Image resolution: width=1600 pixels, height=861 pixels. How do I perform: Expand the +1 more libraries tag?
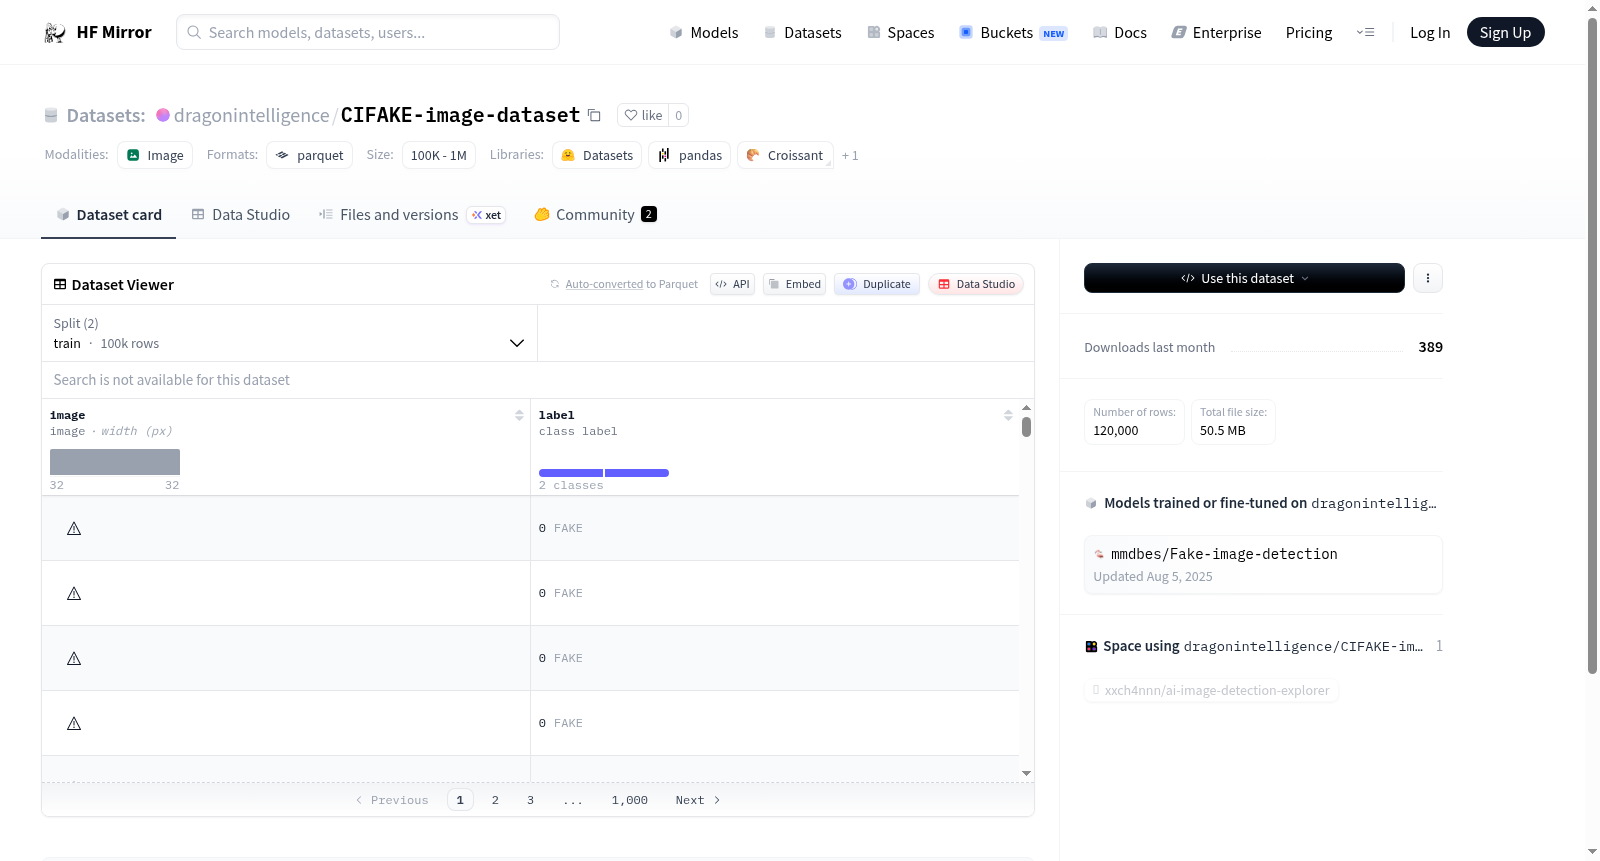click(x=850, y=156)
